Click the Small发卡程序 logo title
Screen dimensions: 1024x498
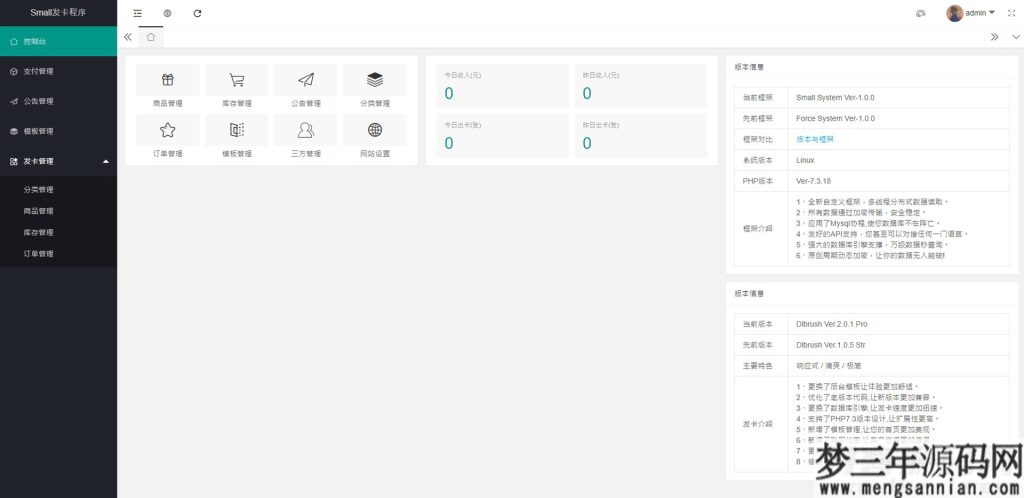click(58, 12)
